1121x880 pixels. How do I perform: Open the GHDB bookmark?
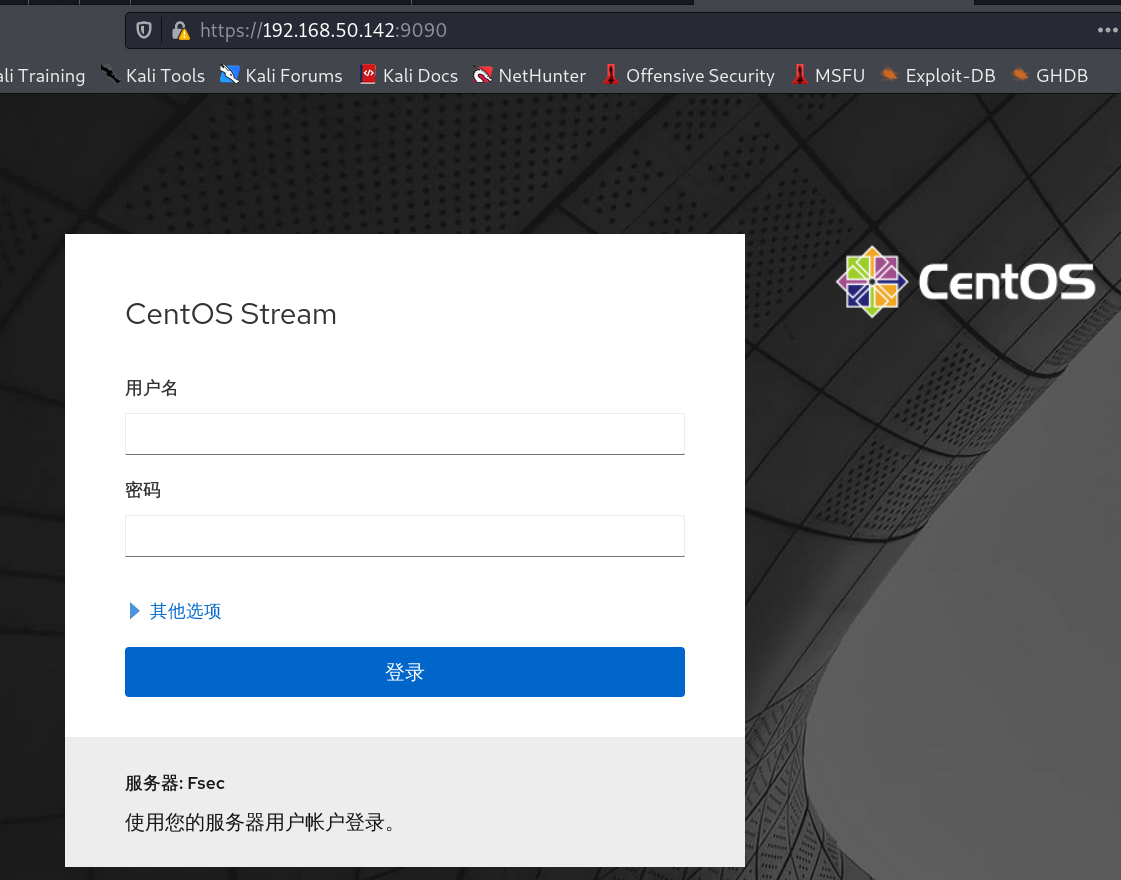click(1050, 76)
